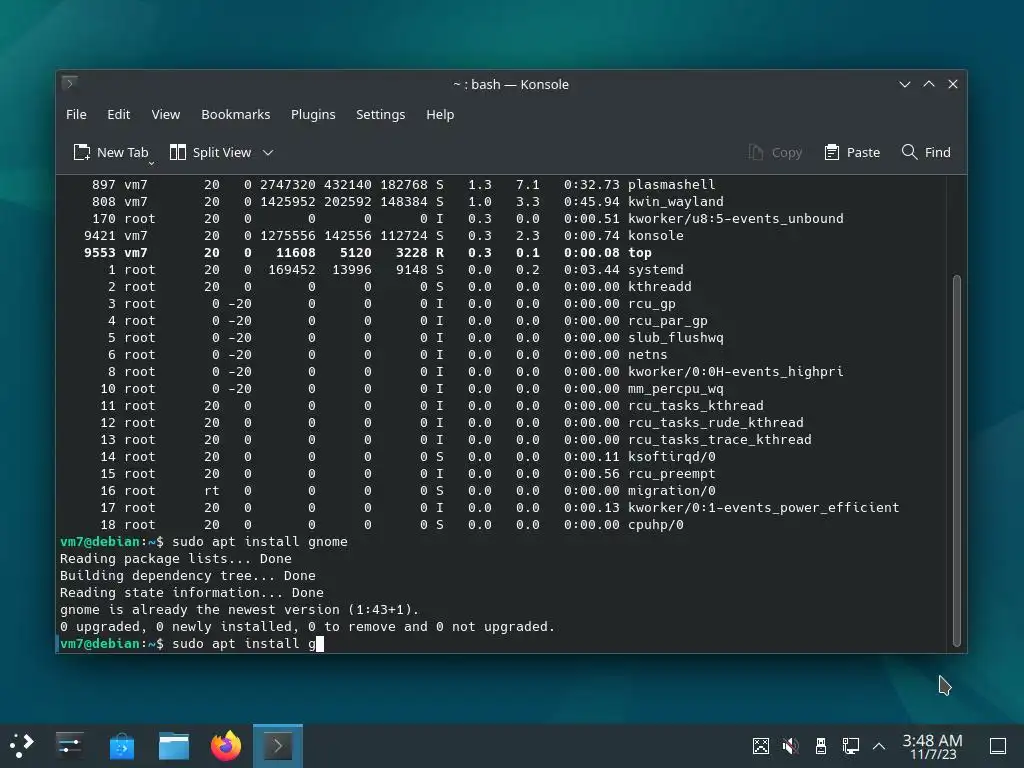Click the kwin_wayland process name
This screenshot has width=1024, height=768.
[675, 202]
